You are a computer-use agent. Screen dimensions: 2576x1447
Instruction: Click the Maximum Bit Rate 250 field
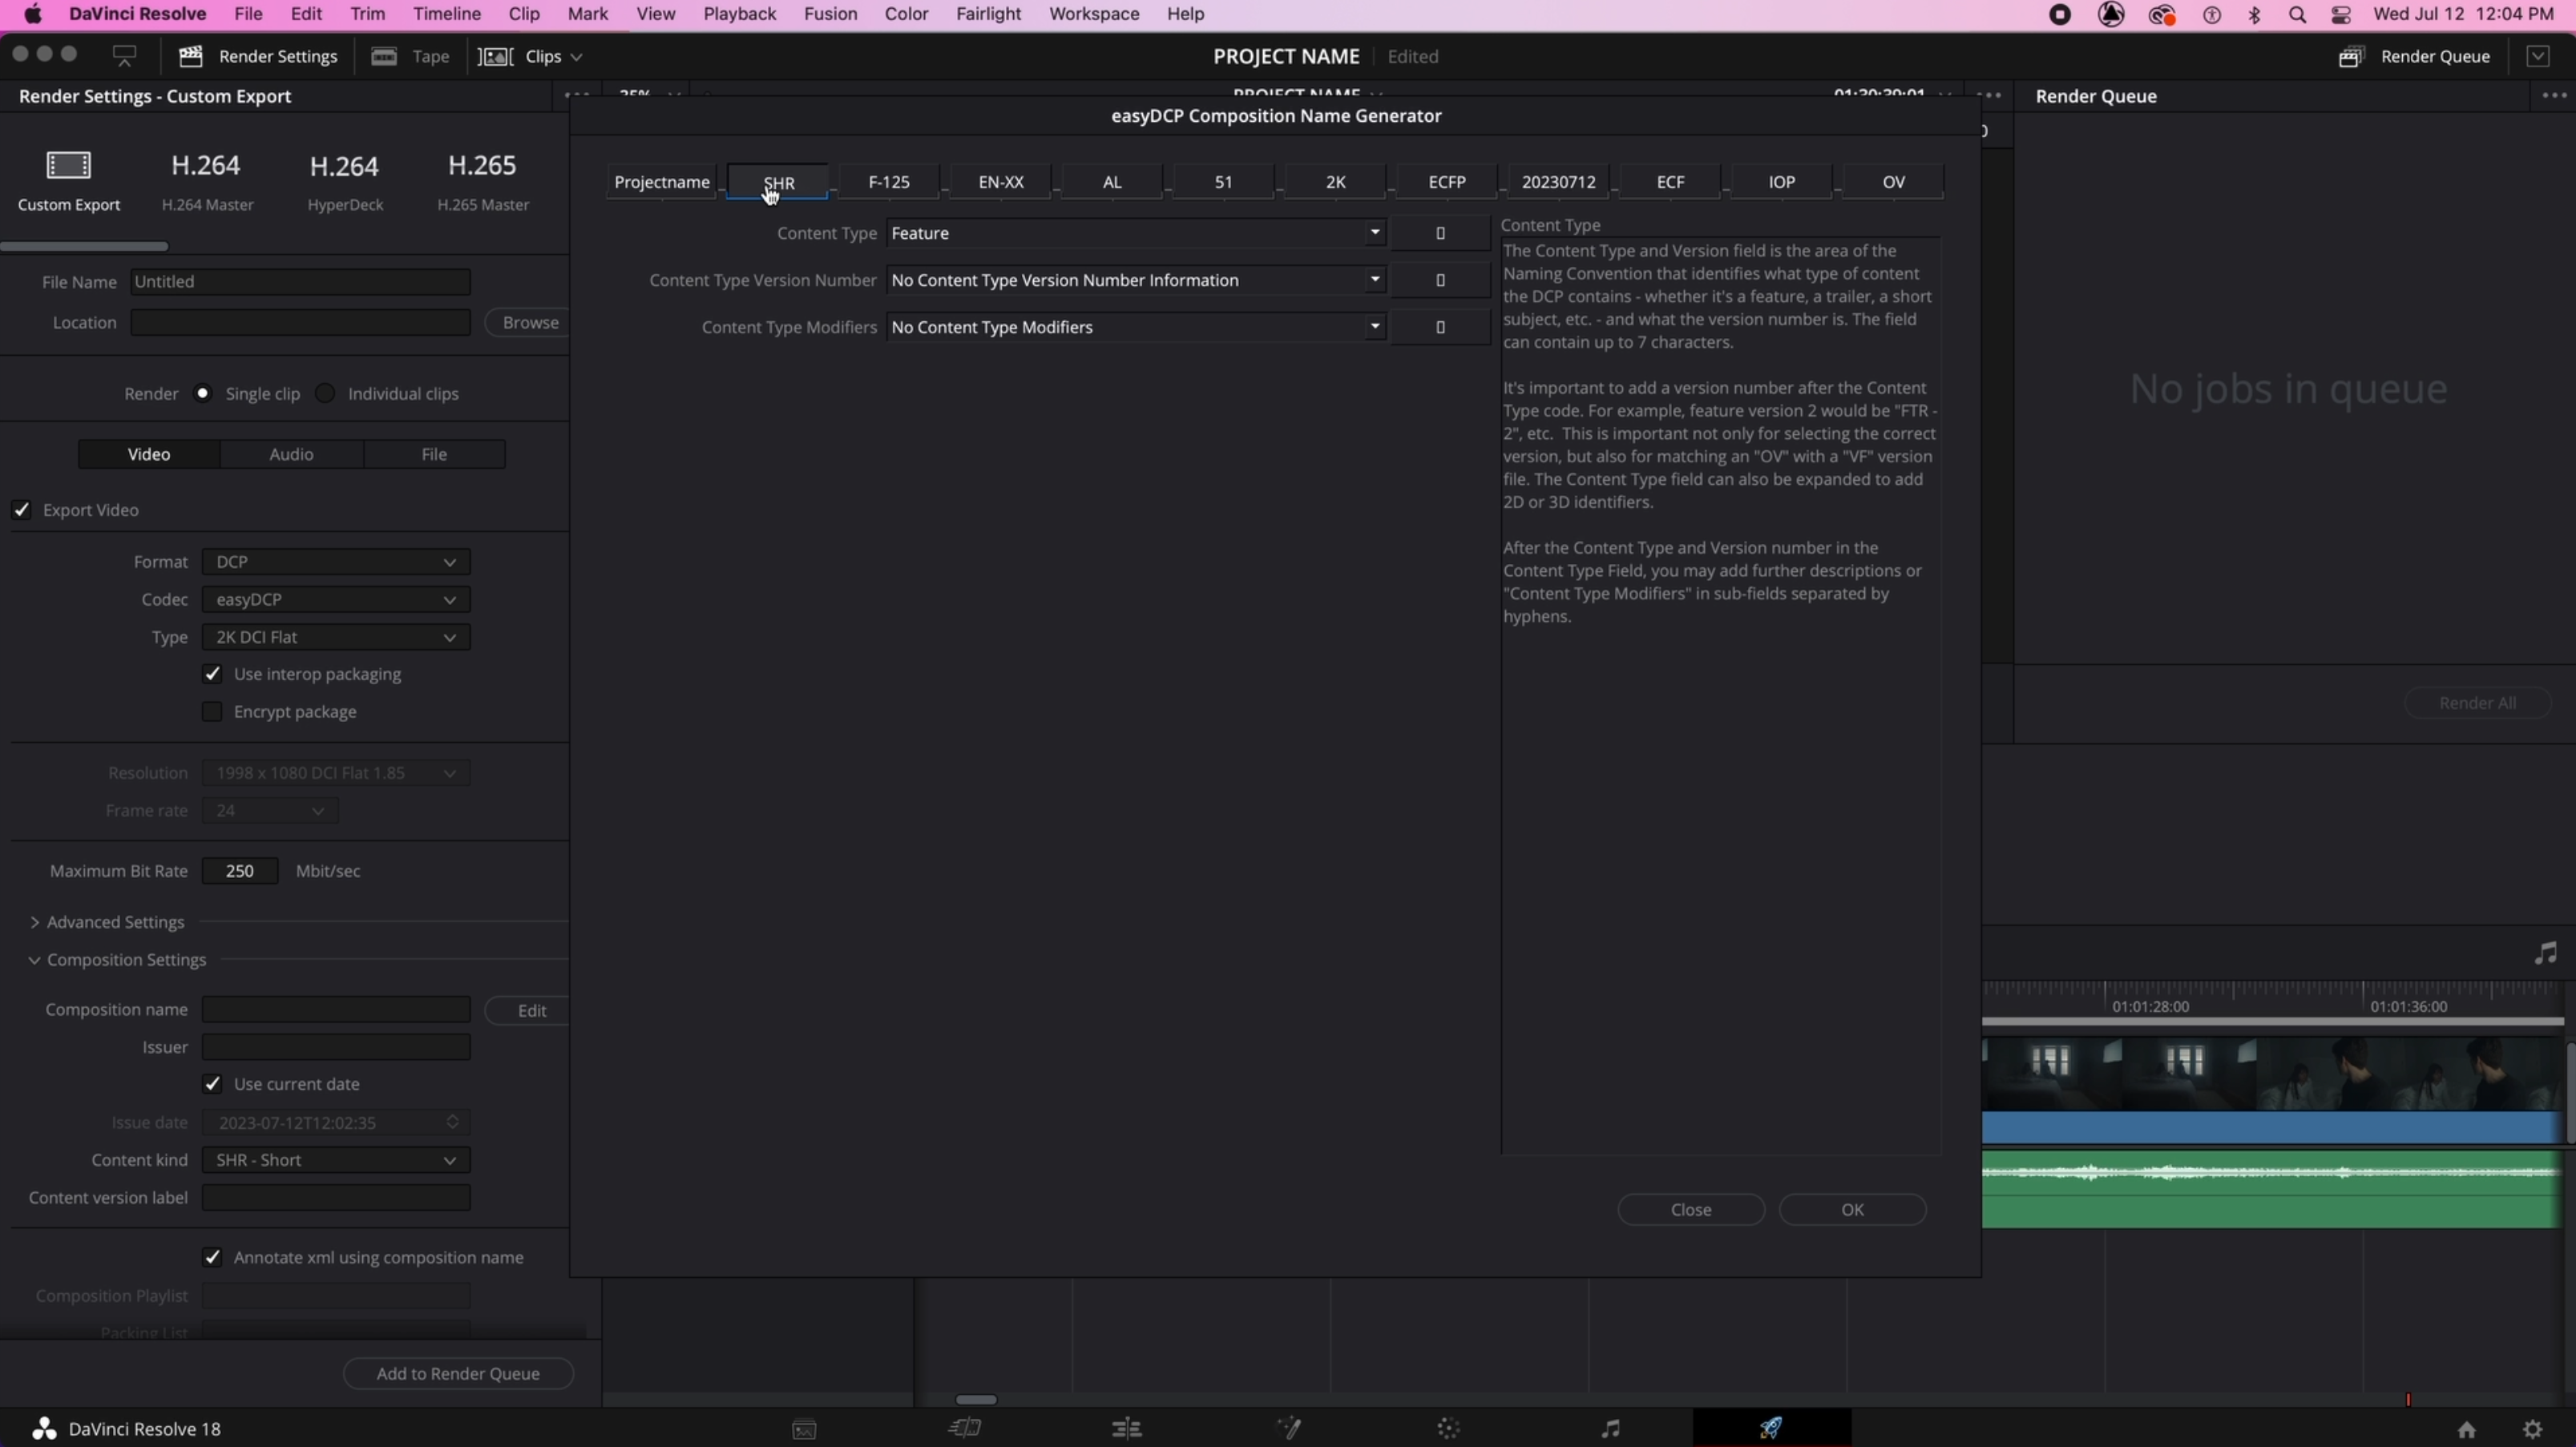(240, 871)
